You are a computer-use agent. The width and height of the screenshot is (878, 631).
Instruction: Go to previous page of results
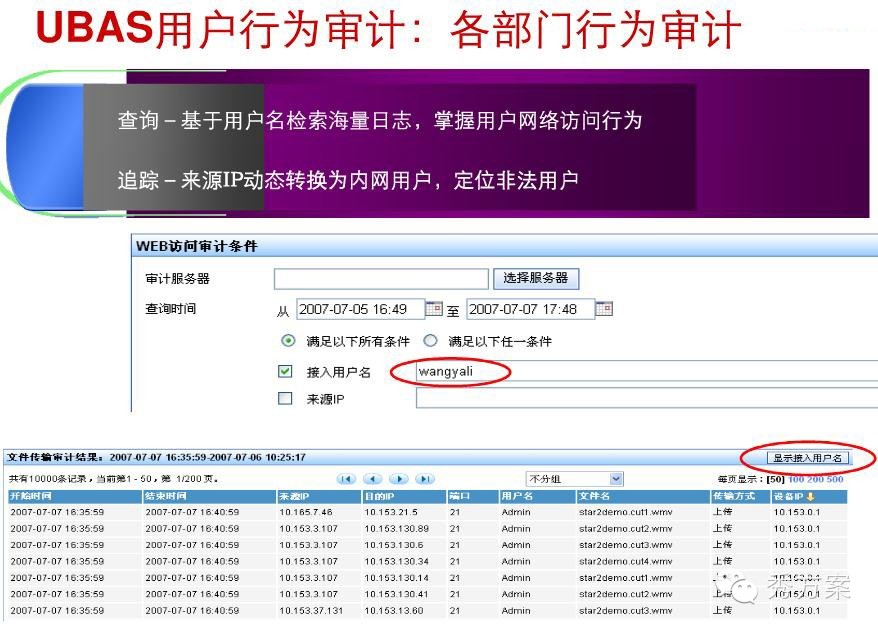[373, 479]
